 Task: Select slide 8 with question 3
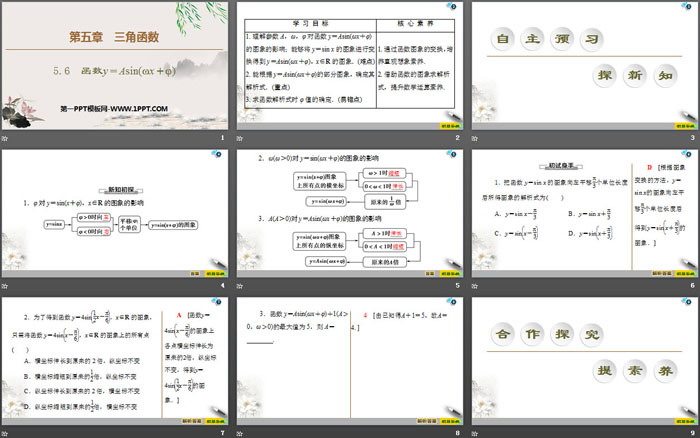pos(349,360)
